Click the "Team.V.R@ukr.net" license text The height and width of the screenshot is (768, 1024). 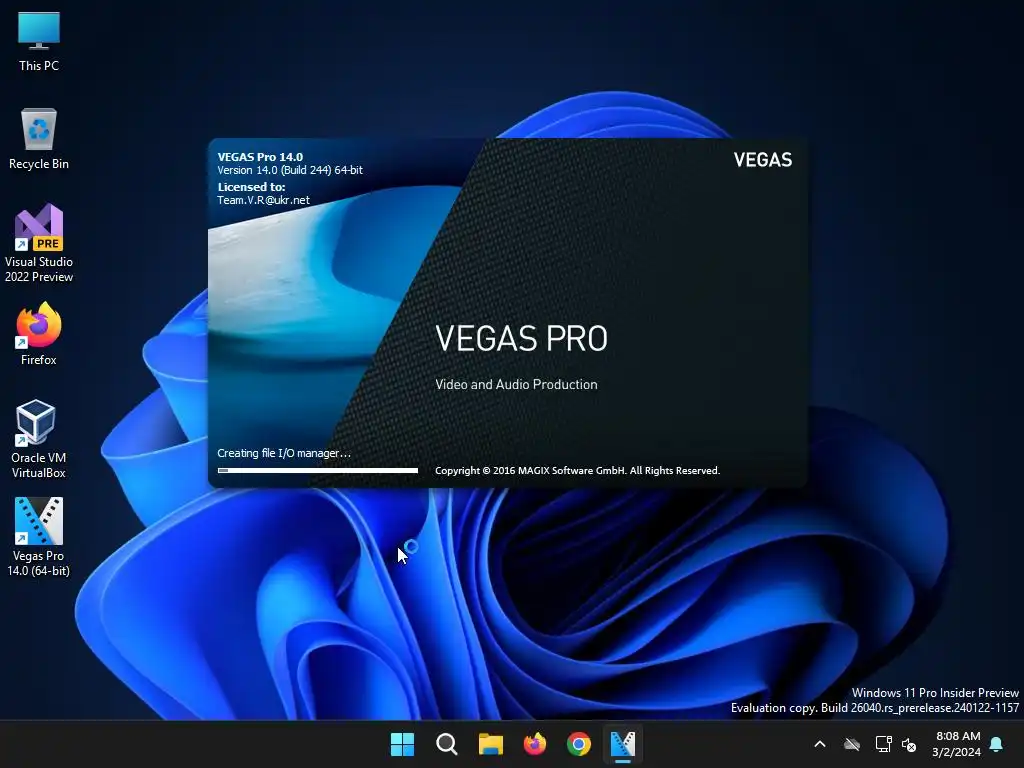(263, 200)
